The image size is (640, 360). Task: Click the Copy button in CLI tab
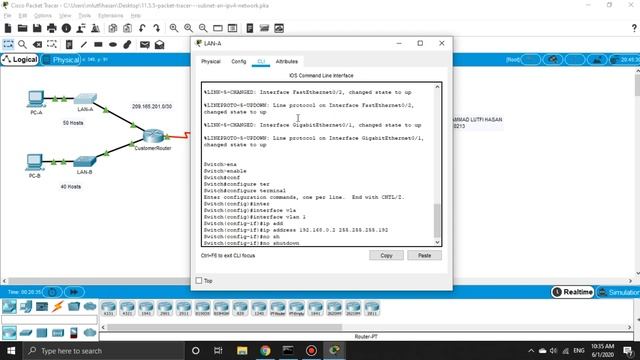pyautogui.click(x=386, y=255)
